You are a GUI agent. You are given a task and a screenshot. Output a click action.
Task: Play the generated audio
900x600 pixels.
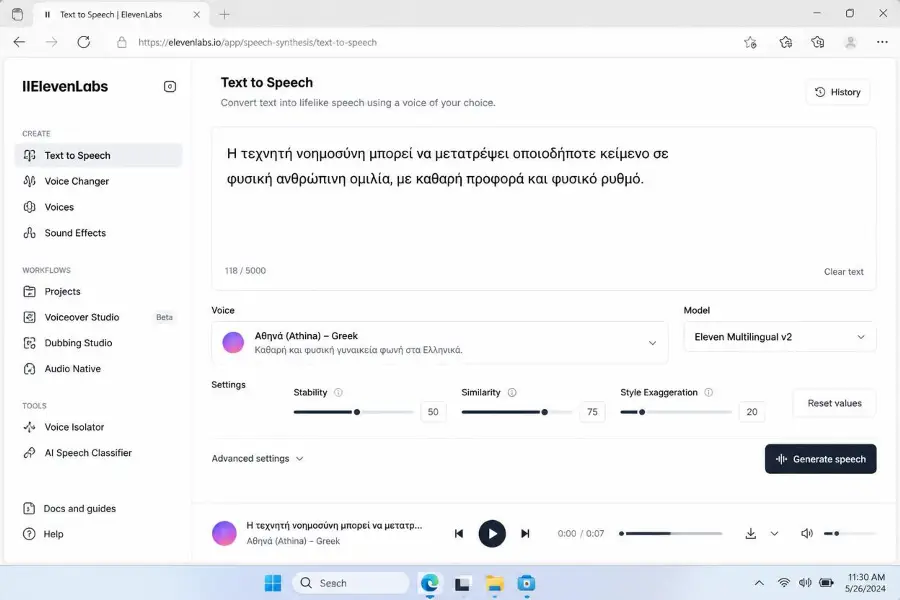tap(492, 534)
